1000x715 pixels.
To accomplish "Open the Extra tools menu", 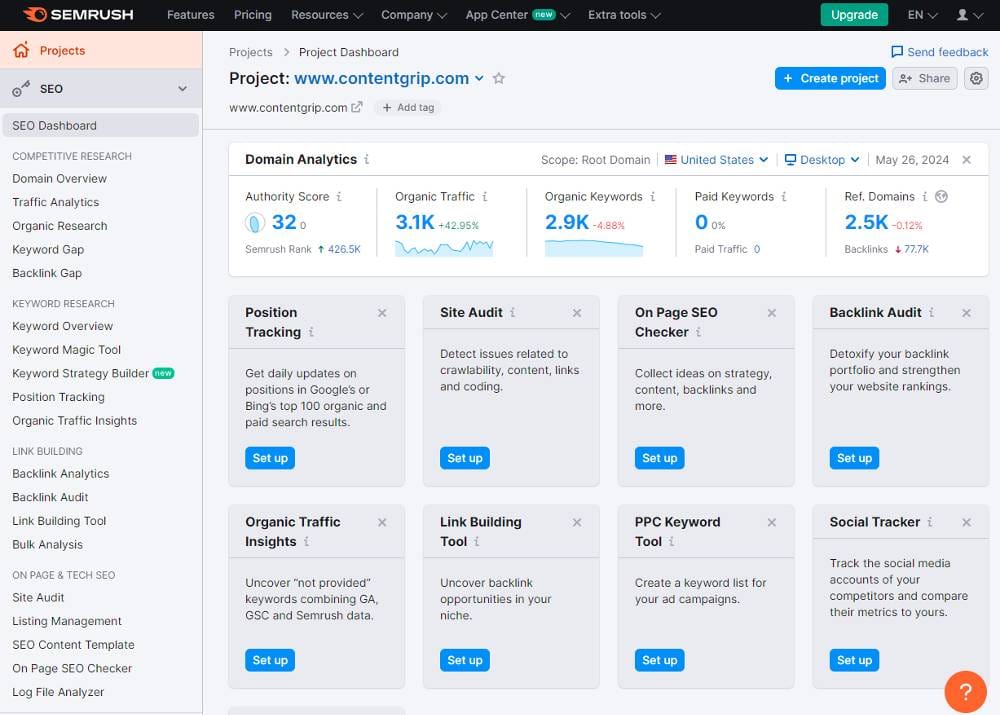I will [622, 15].
